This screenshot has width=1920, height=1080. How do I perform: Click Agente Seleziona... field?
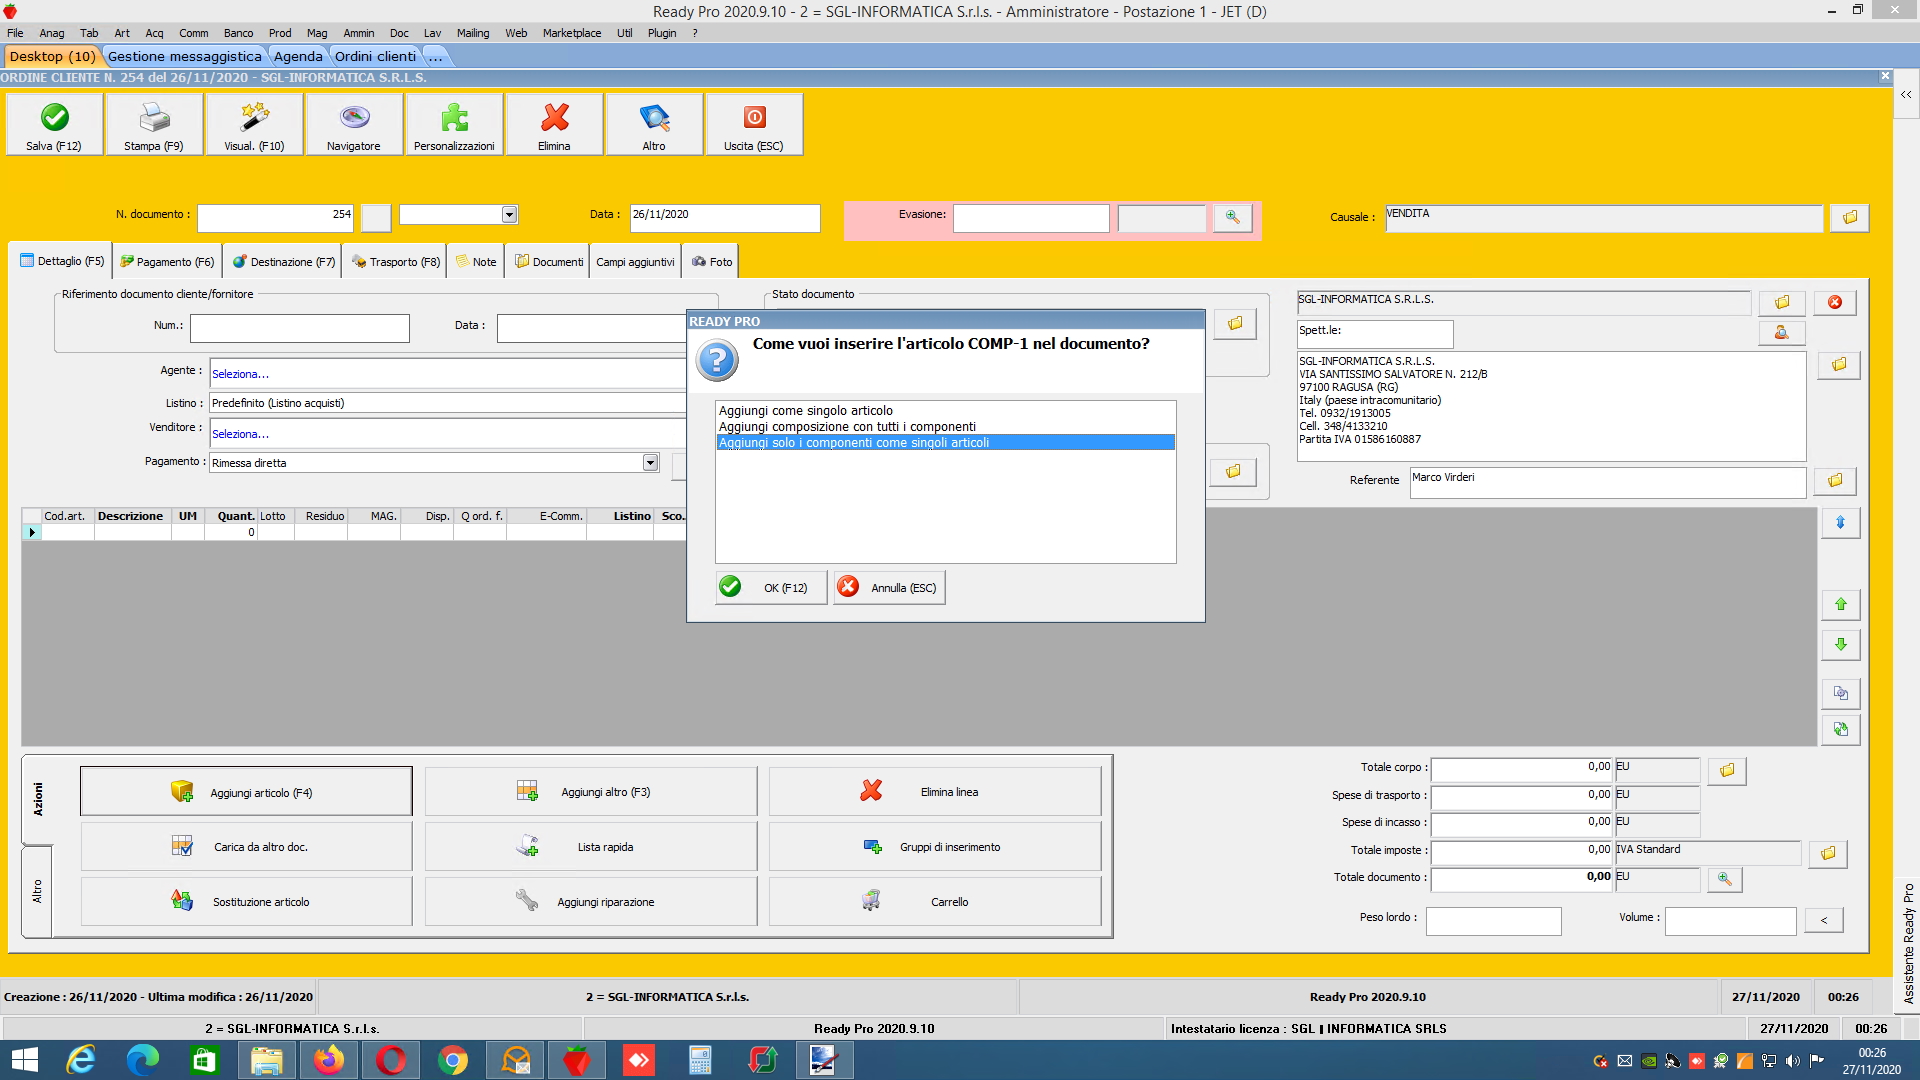(447, 373)
